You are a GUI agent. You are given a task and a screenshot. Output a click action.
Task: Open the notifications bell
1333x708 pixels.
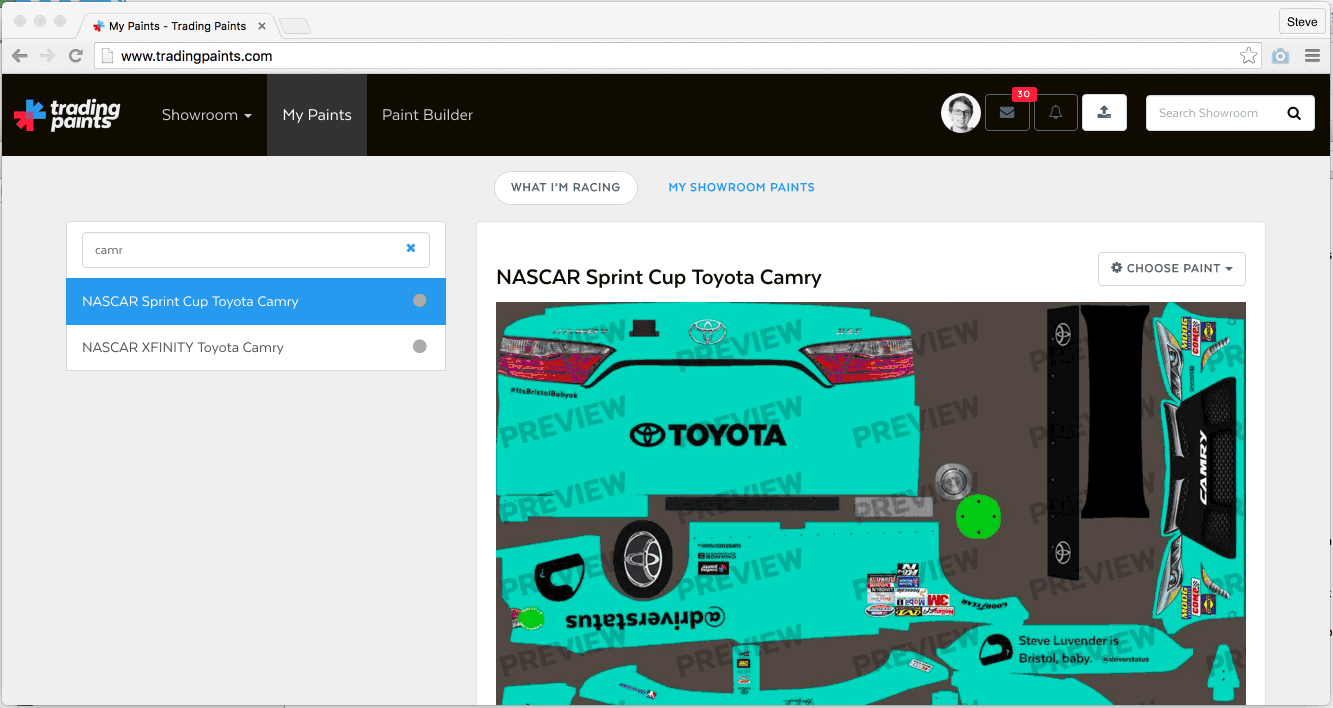(x=1055, y=113)
